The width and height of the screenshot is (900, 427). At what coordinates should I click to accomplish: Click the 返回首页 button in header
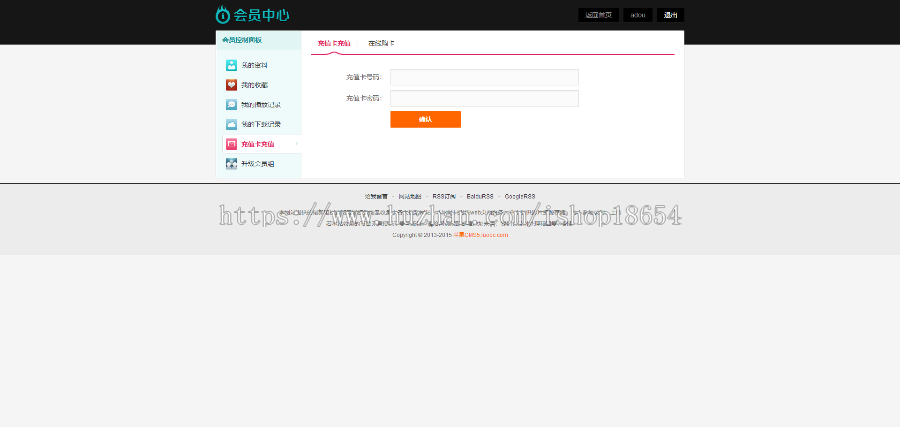(x=598, y=15)
